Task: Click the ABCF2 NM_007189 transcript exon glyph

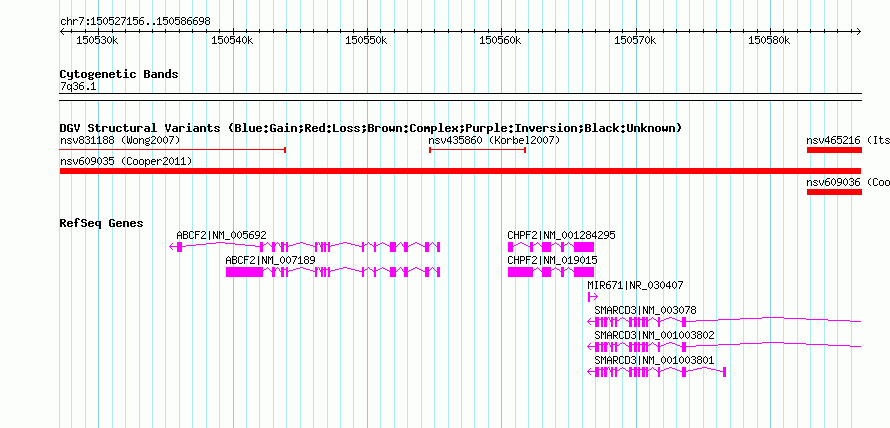Action: [x=333, y=272]
